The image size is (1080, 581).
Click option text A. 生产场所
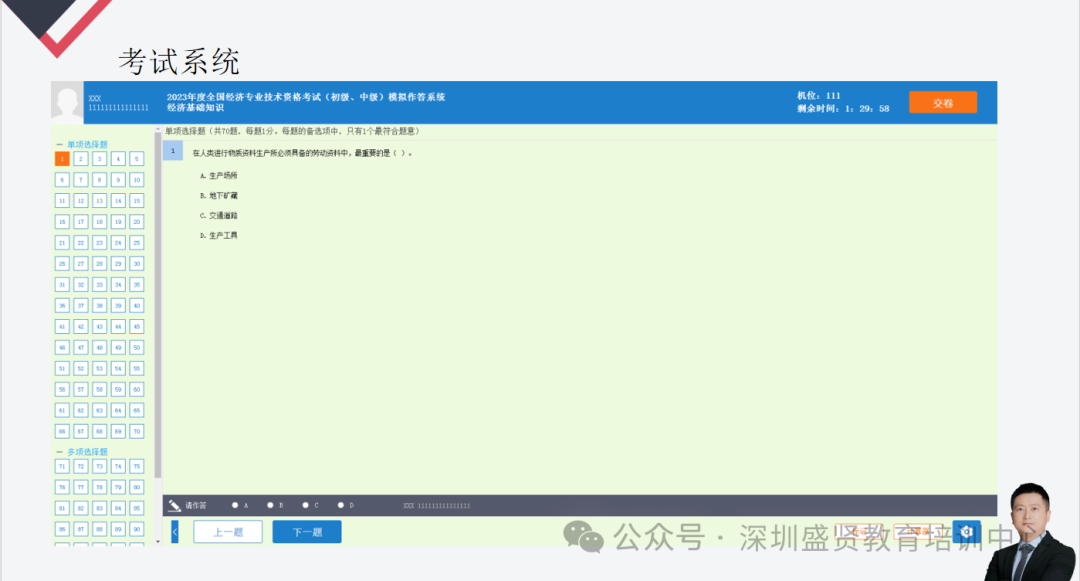point(218,175)
